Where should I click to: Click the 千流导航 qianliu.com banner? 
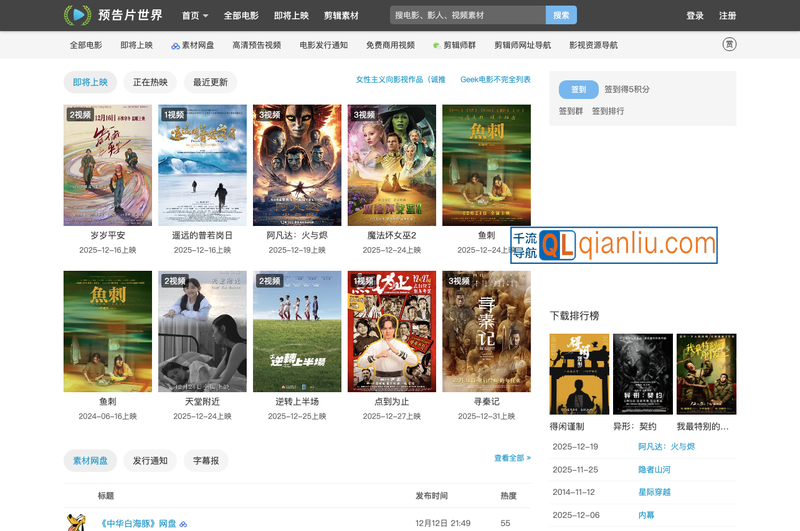click(x=614, y=244)
